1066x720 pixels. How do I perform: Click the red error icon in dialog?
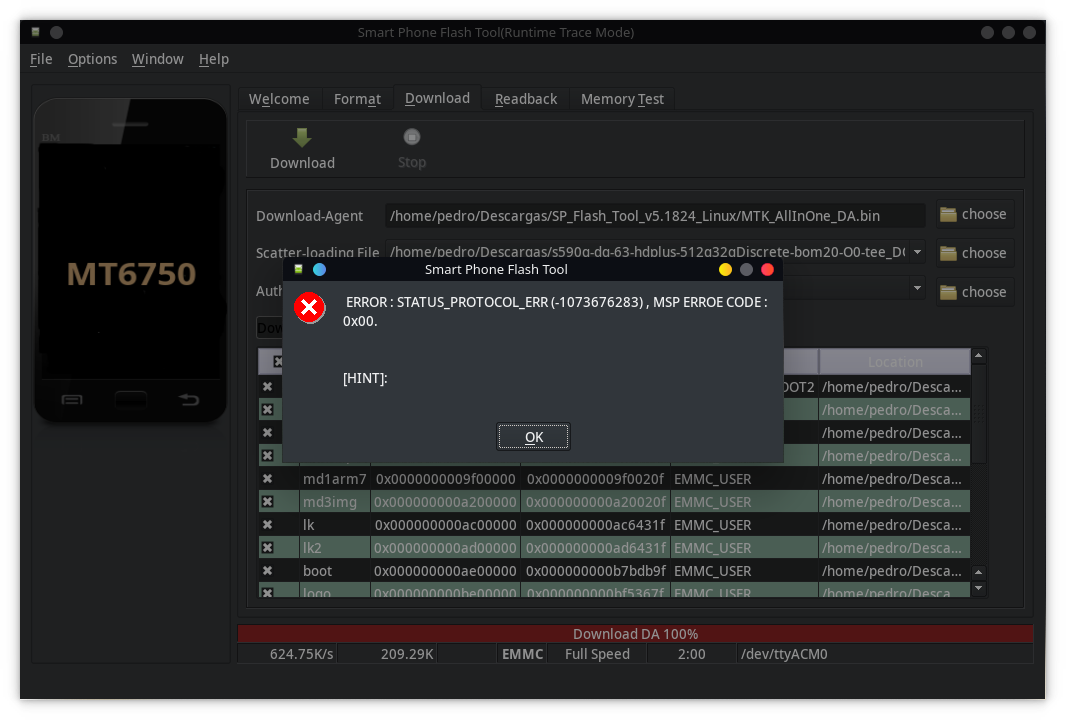[x=309, y=308]
